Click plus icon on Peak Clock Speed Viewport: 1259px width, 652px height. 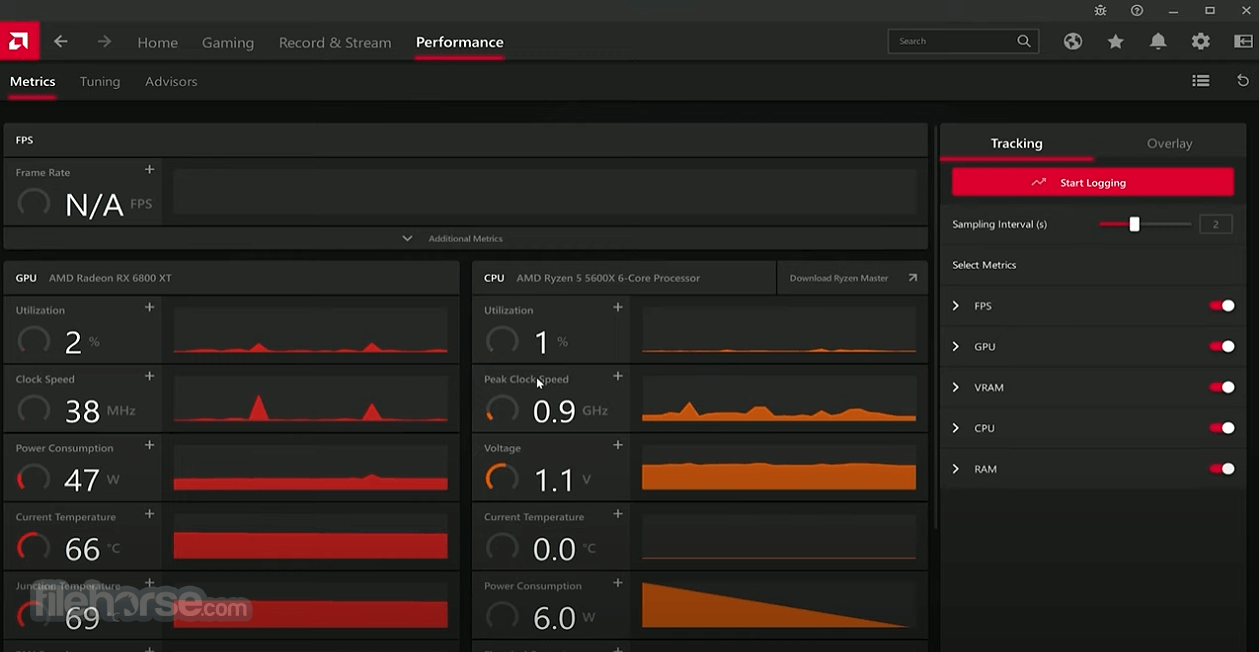pyautogui.click(x=618, y=376)
